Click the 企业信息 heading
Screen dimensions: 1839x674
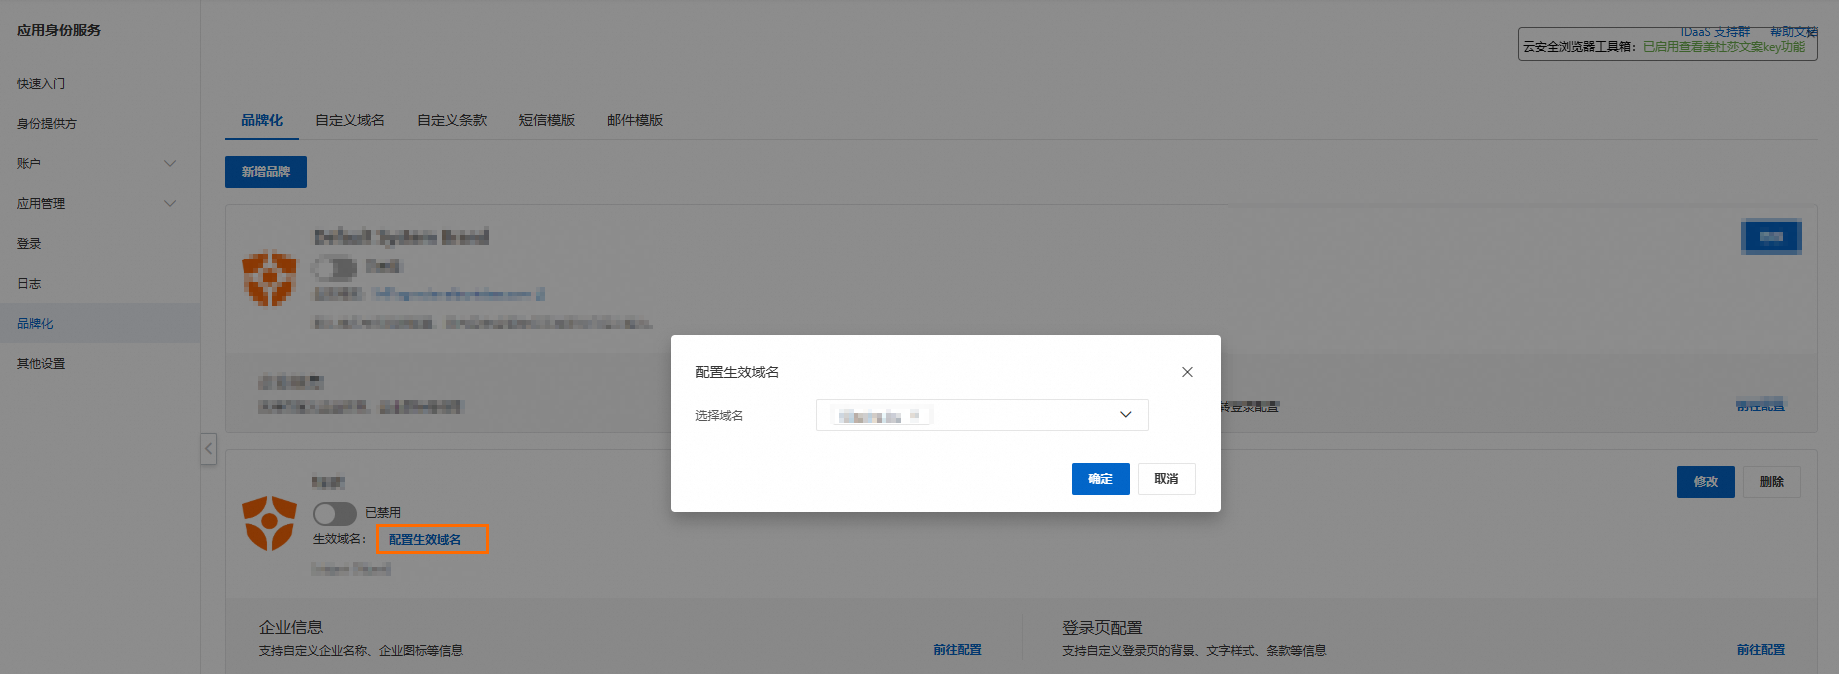click(x=291, y=627)
